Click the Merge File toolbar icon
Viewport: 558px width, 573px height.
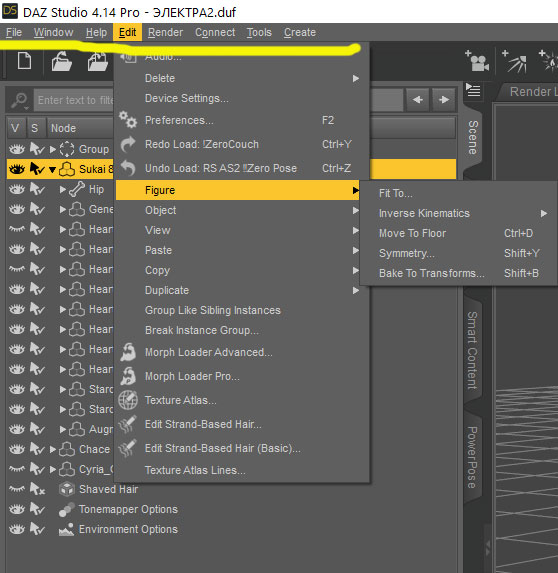pyautogui.click(x=98, y=61)
